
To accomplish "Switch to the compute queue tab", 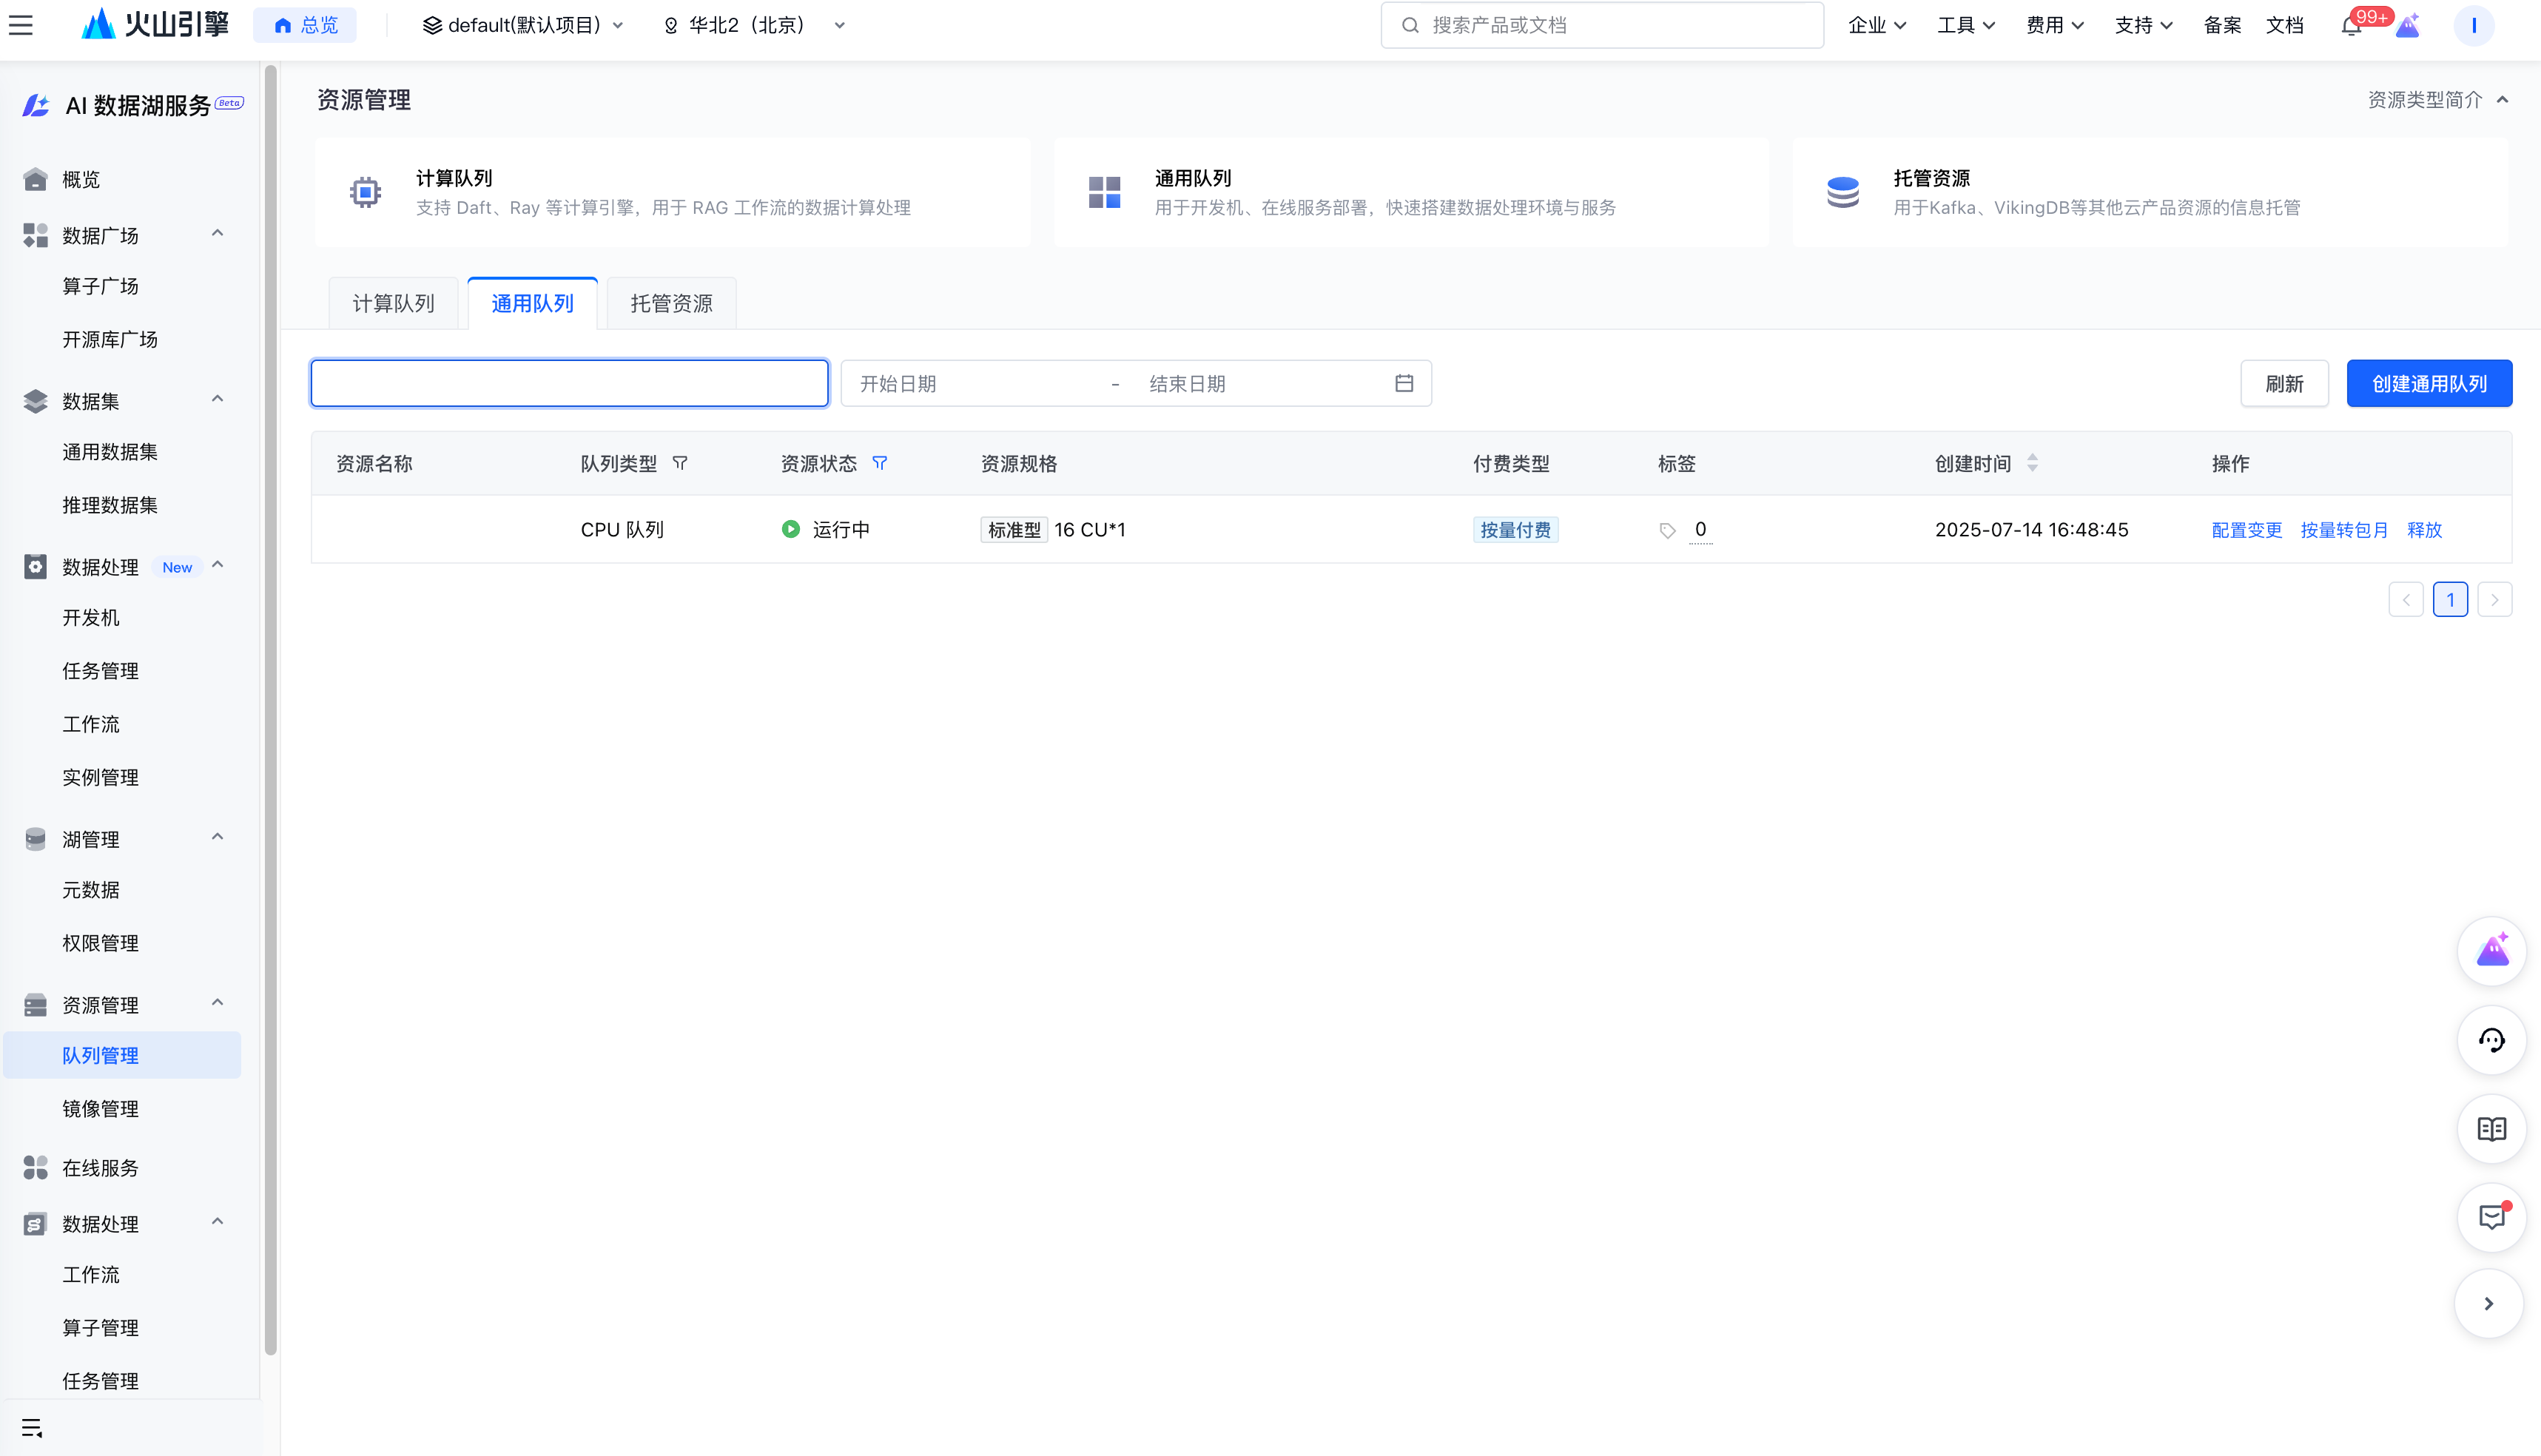I will pyautogui.click(x=393, y=303).
